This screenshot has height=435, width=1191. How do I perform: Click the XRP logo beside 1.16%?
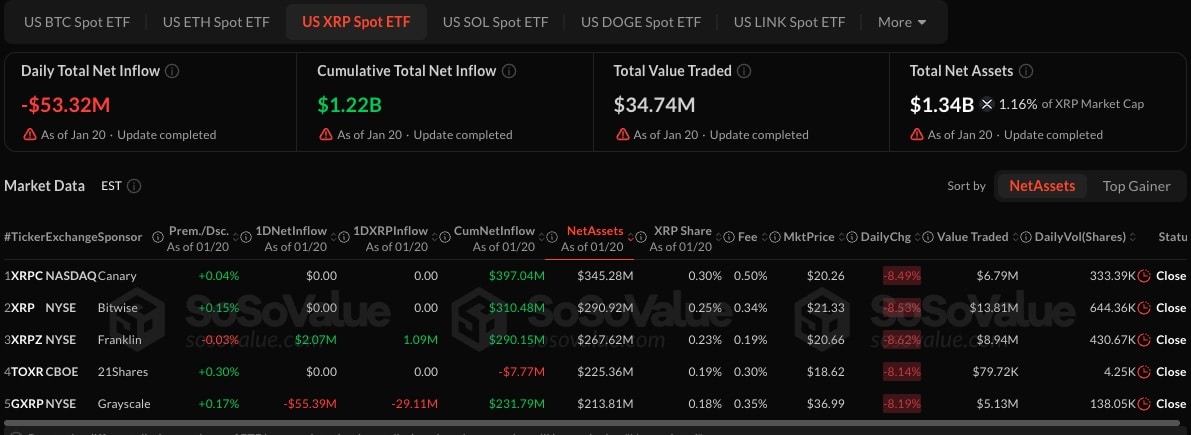coord(987,104)
